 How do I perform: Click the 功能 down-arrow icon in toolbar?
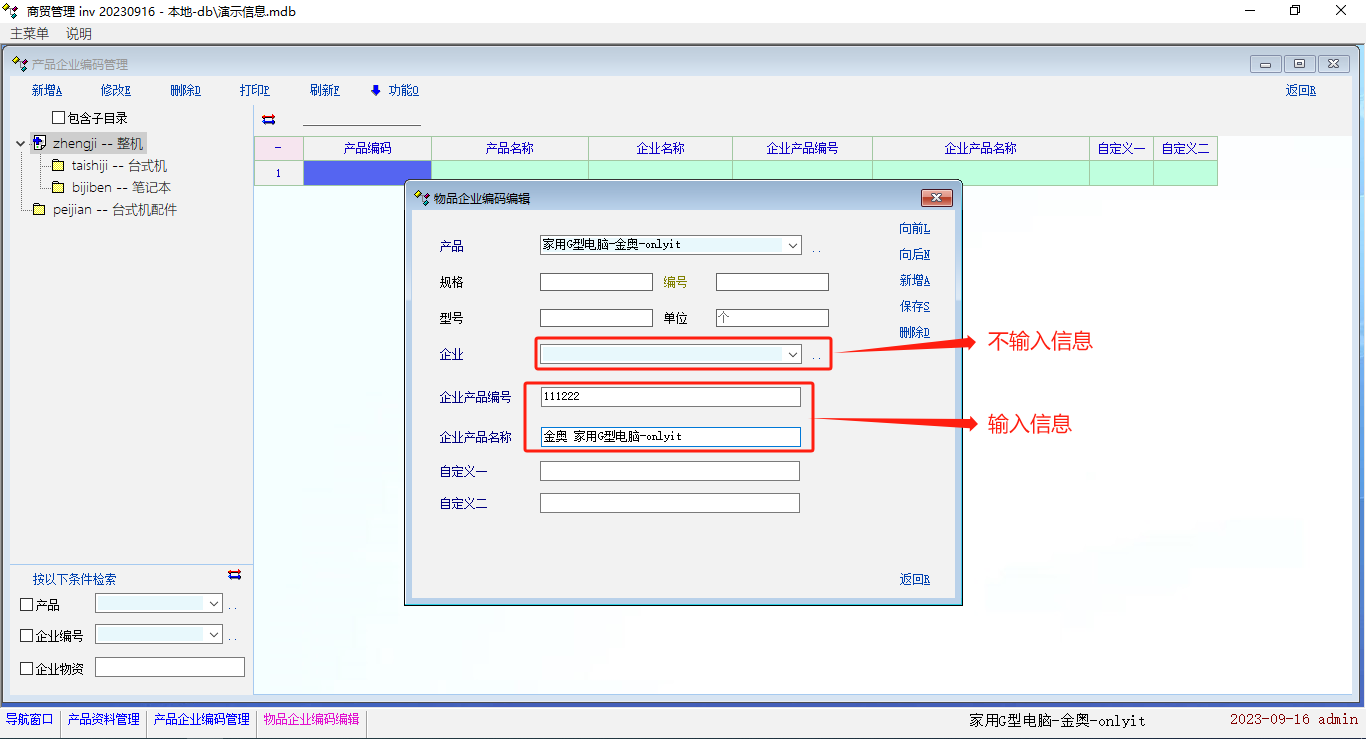coord(376,90)
